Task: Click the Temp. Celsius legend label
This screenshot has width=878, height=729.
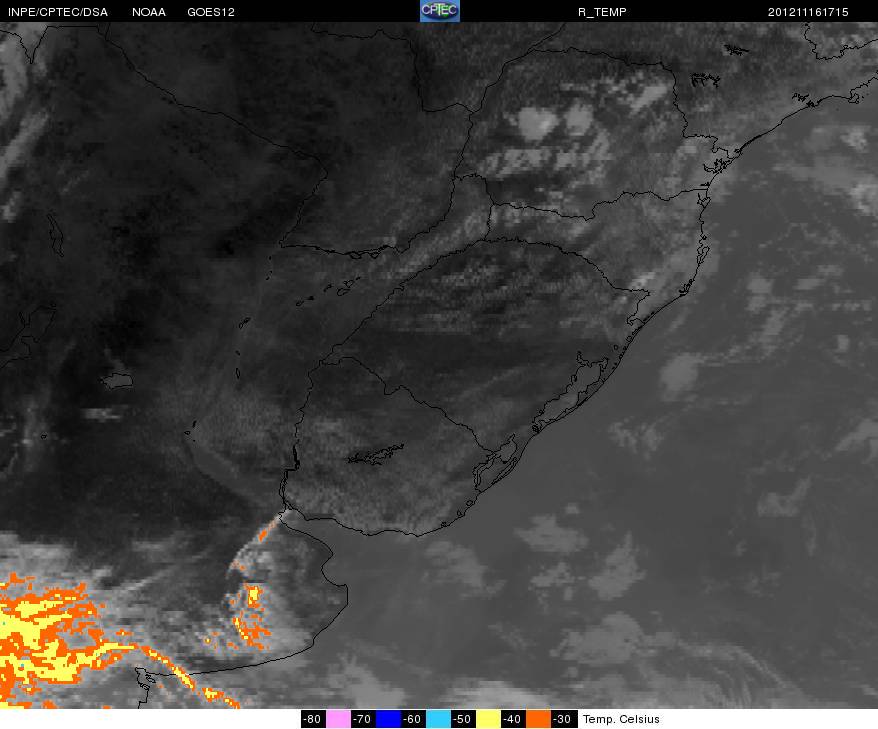Action: click(621, 719)
